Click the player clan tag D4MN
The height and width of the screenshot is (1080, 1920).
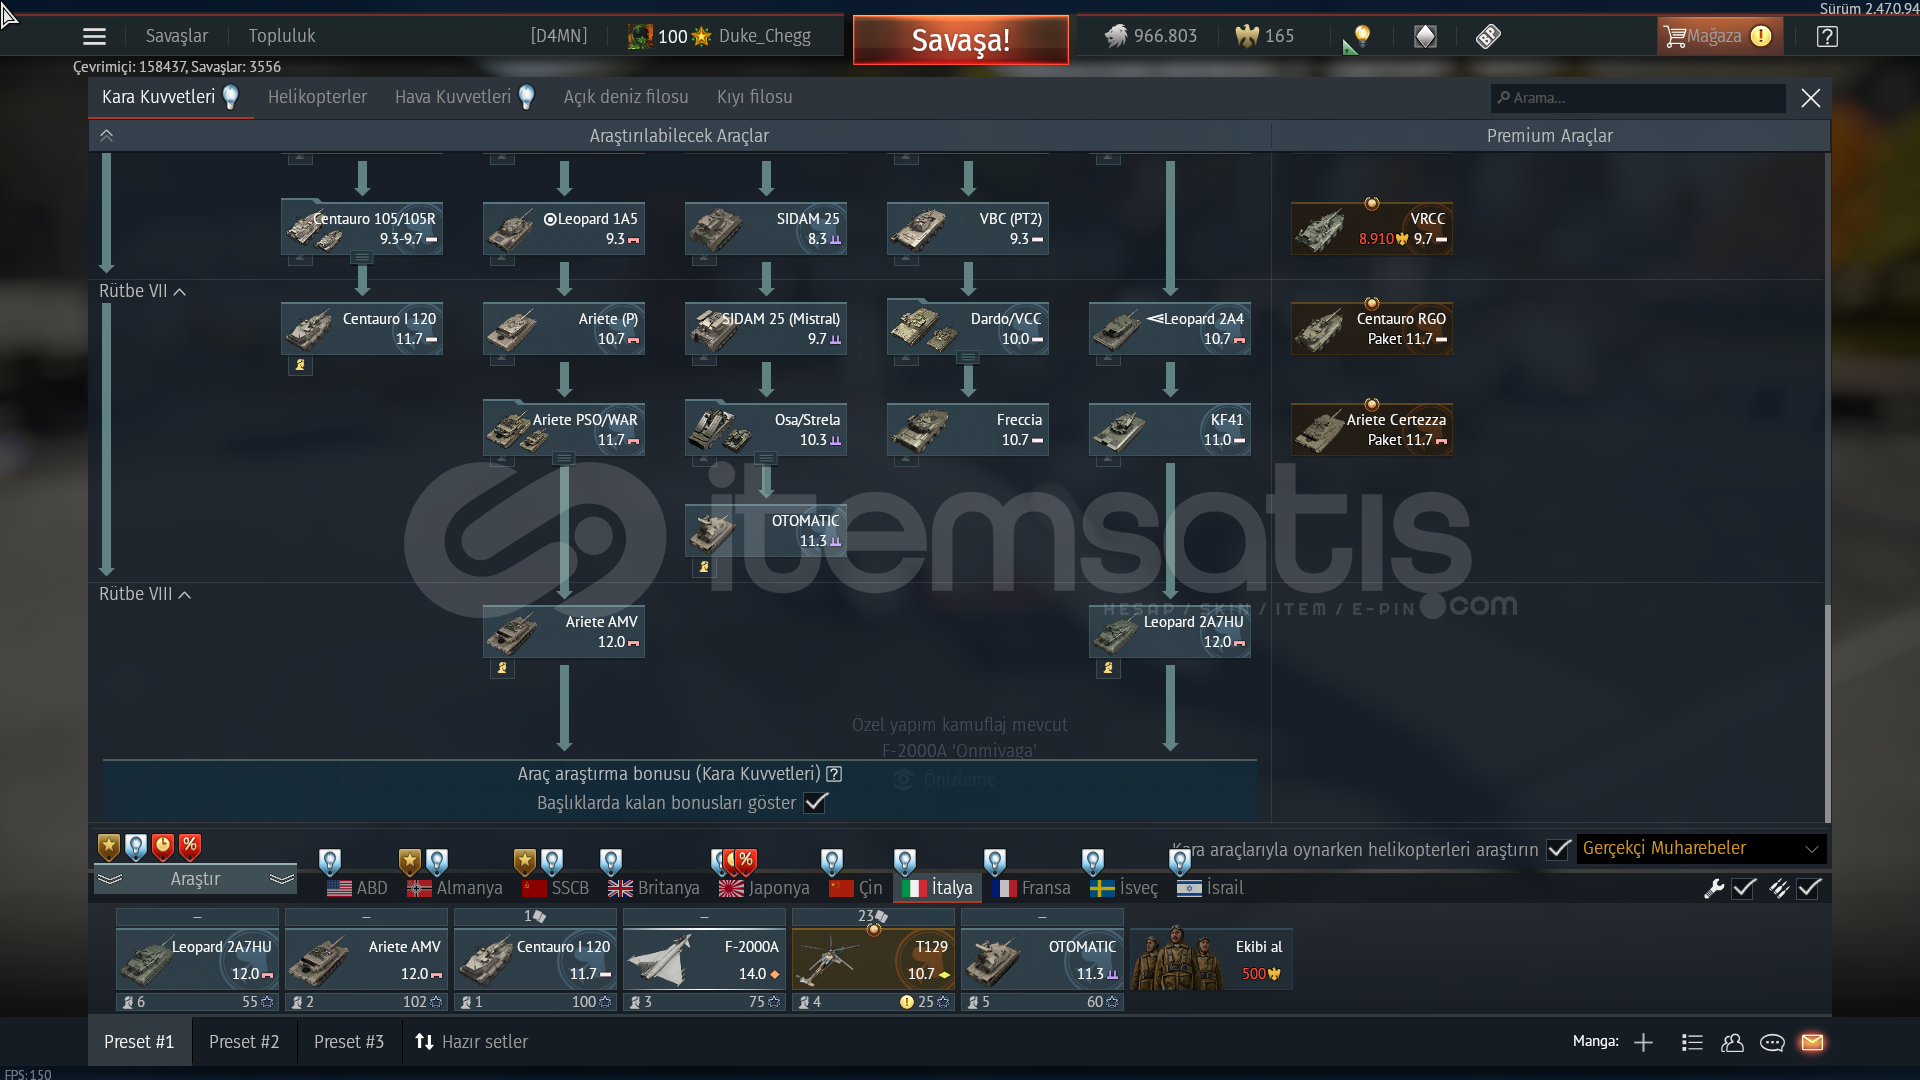tap(559, 36)
